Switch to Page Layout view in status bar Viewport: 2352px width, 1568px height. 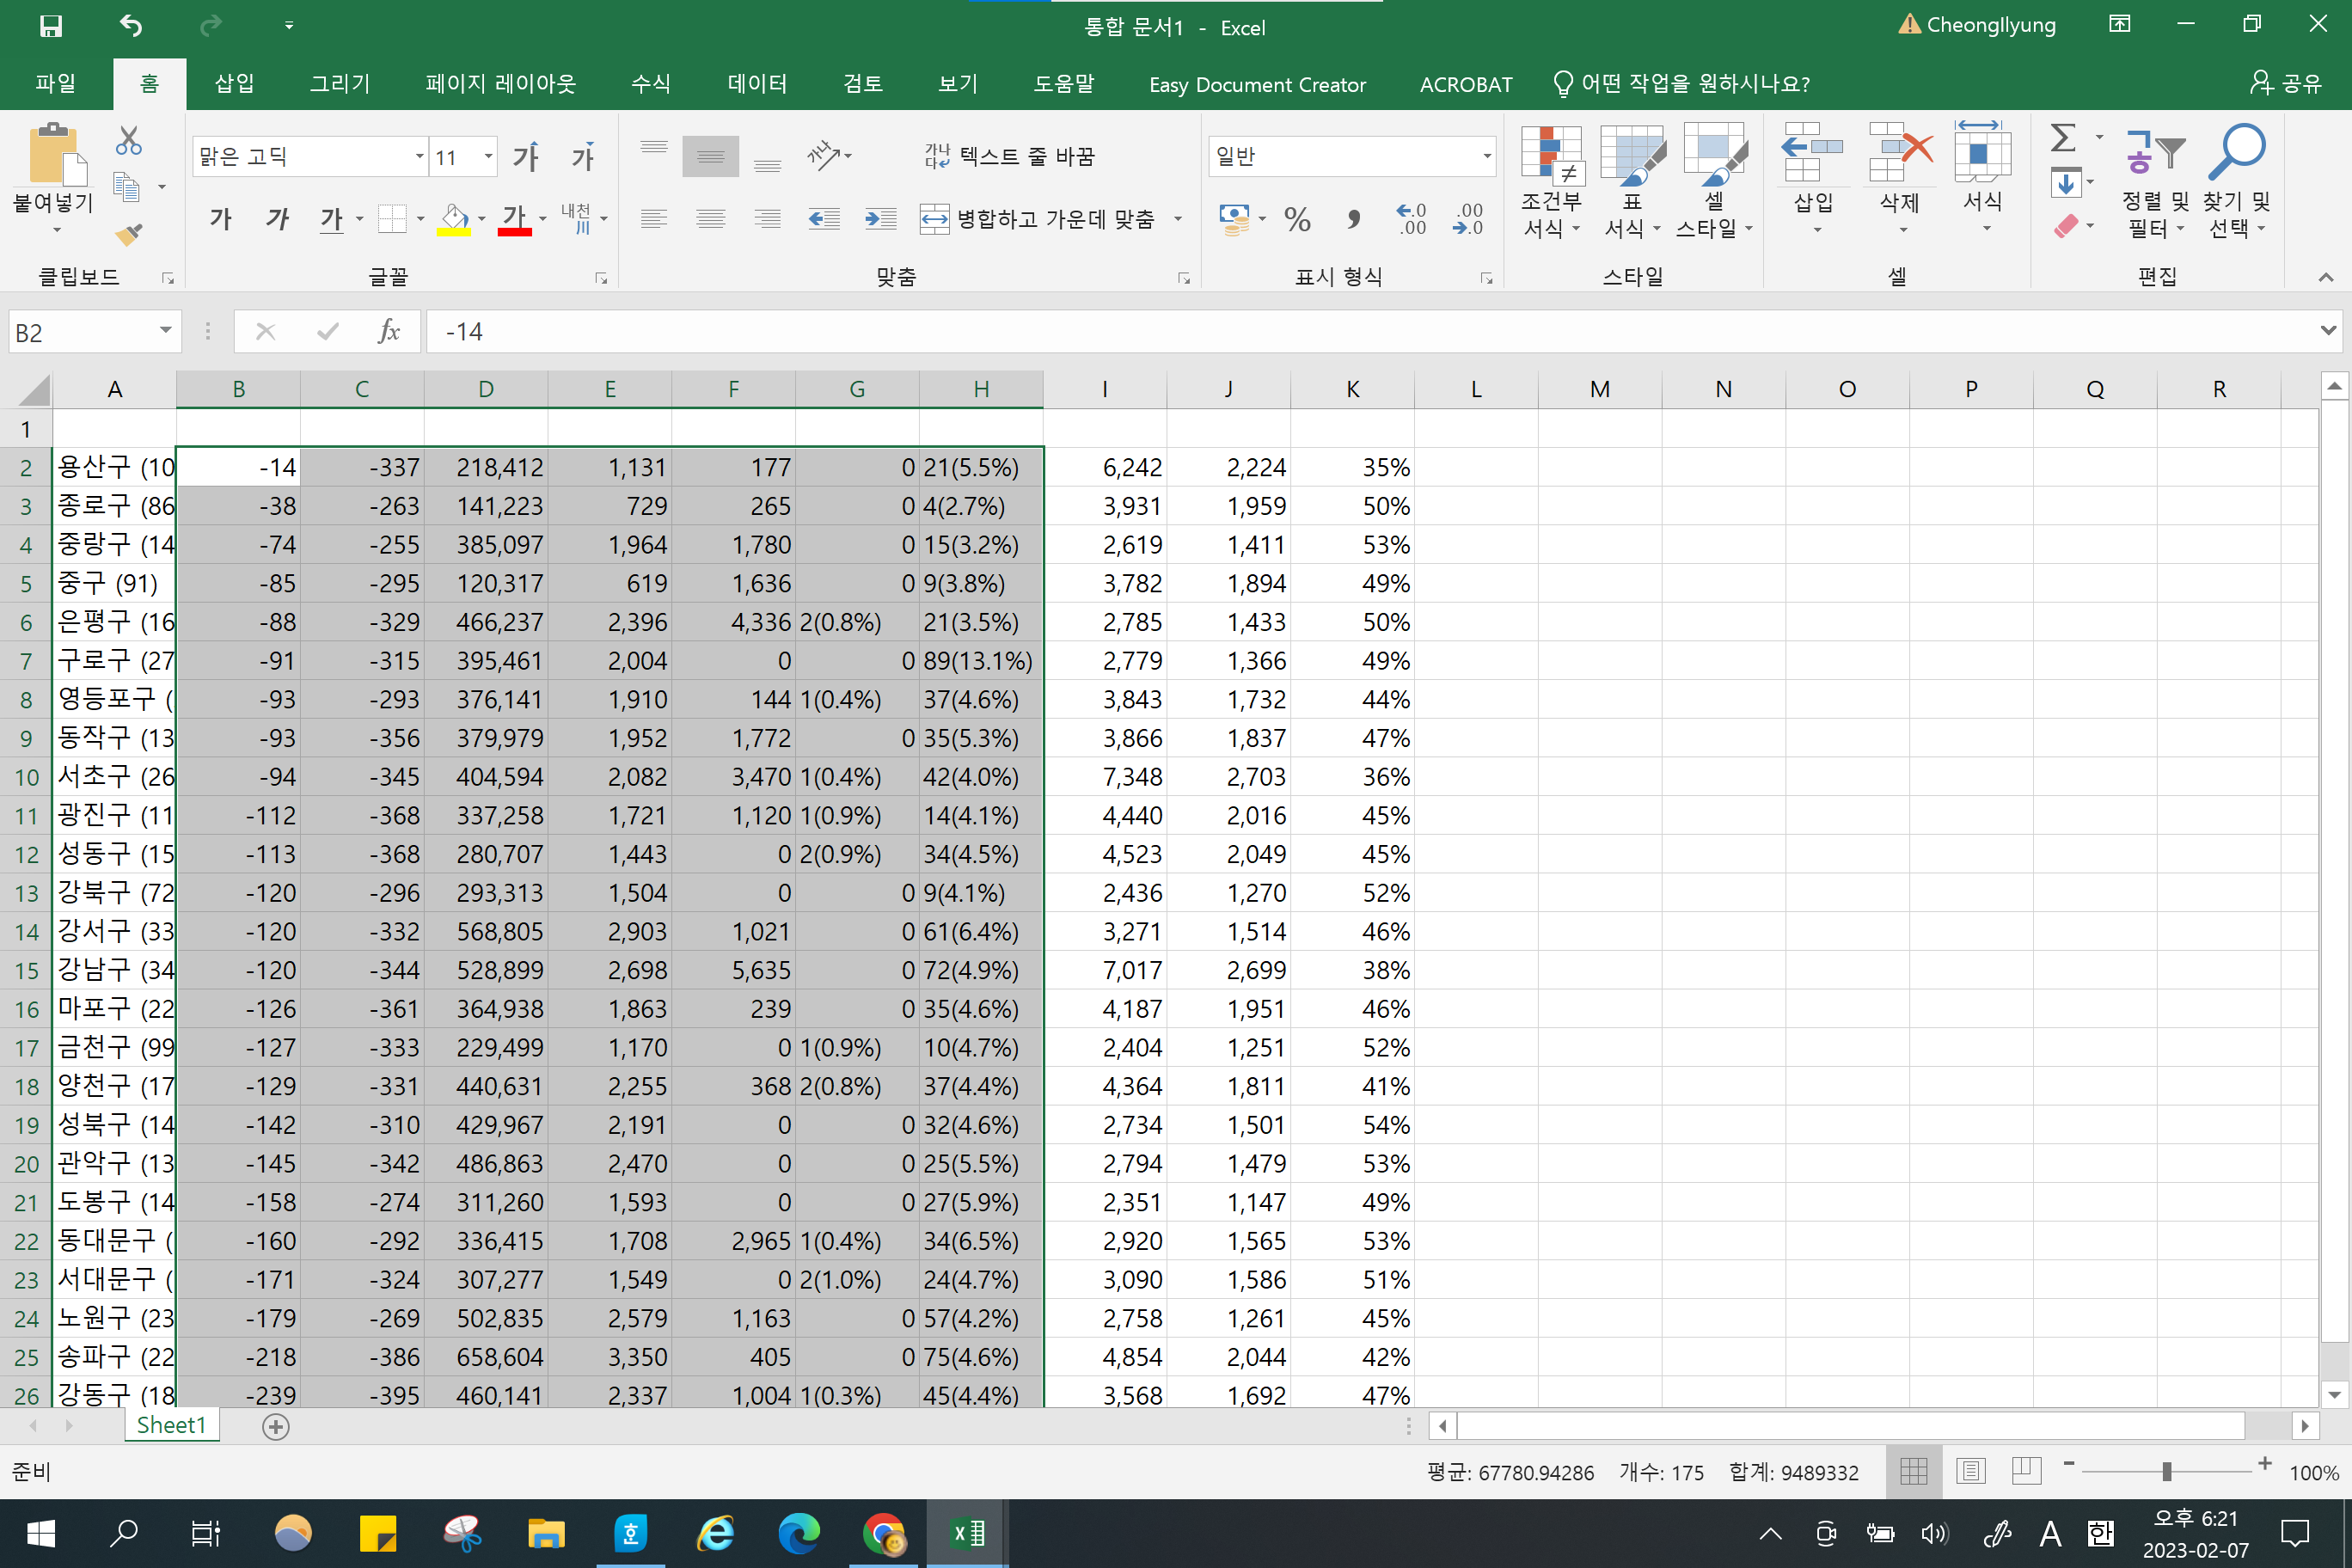pos(1970,1471)
